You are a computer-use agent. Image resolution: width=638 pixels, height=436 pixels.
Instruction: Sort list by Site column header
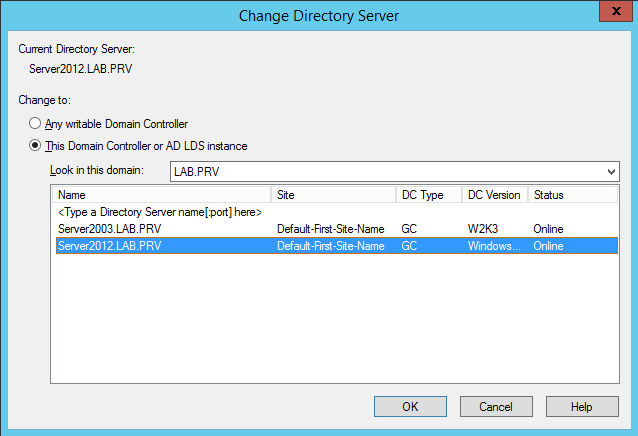[x=332, y=195]
